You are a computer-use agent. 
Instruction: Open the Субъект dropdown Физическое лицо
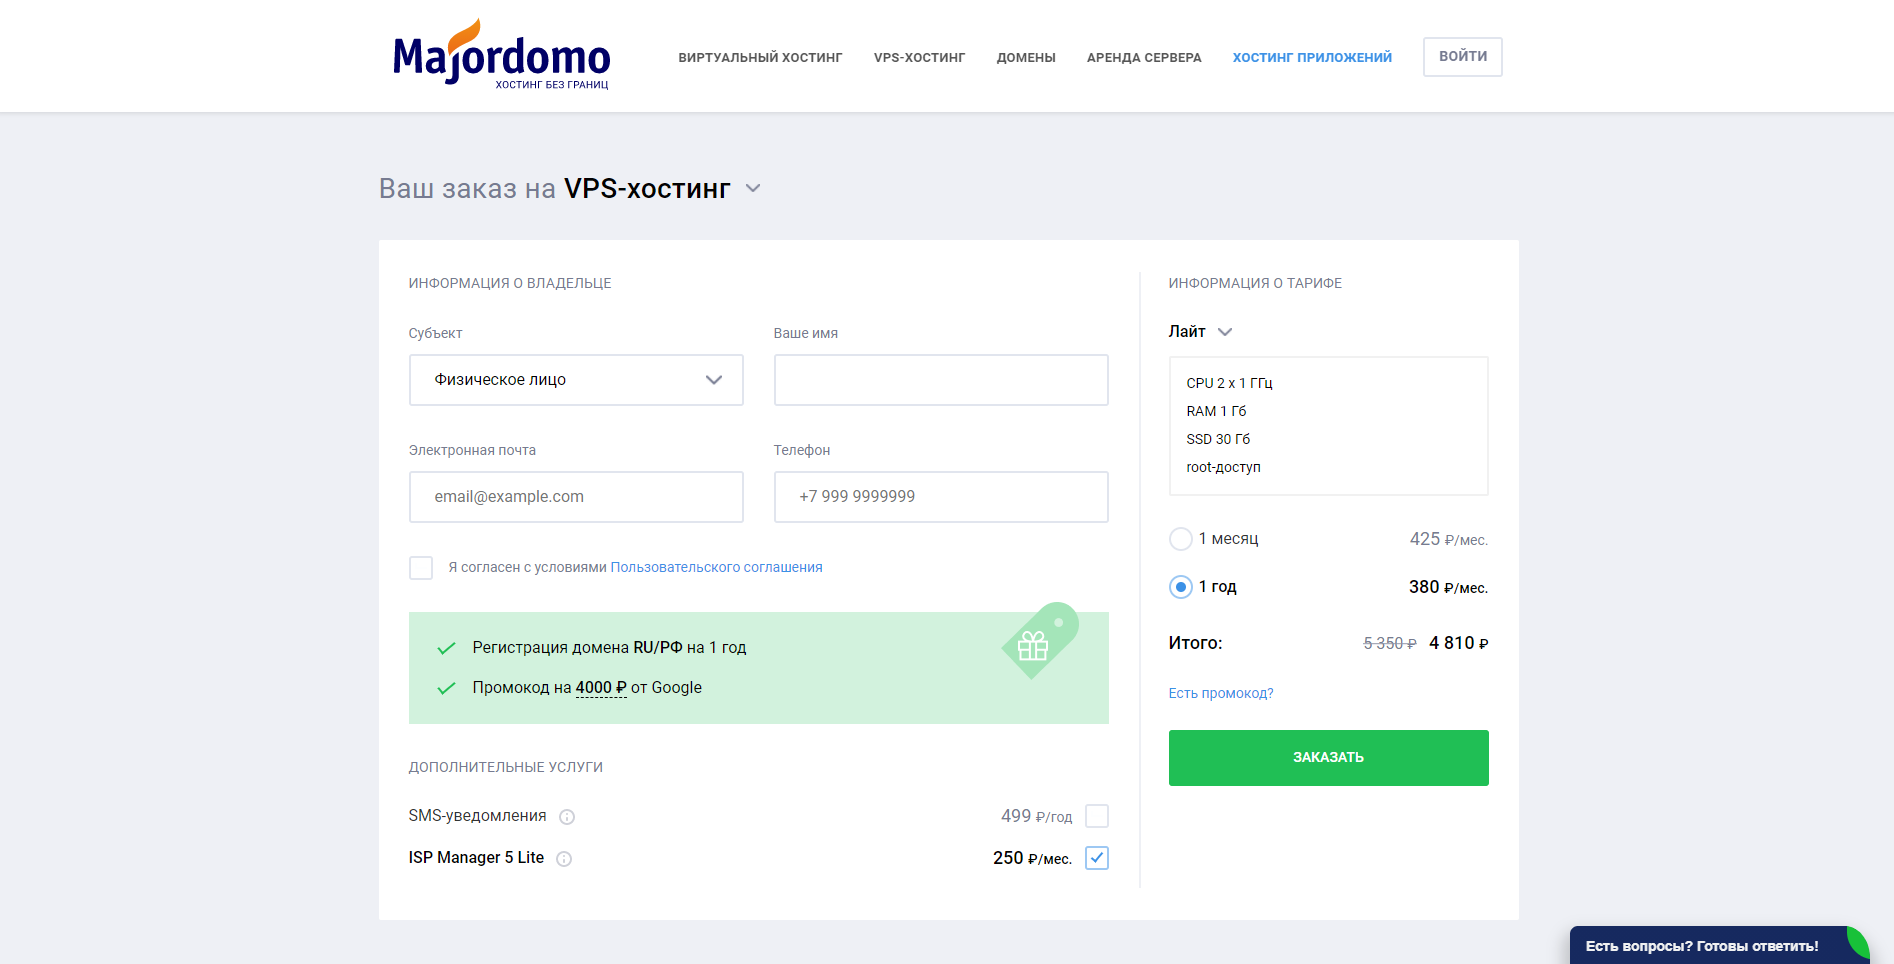(x=576, y=380)
